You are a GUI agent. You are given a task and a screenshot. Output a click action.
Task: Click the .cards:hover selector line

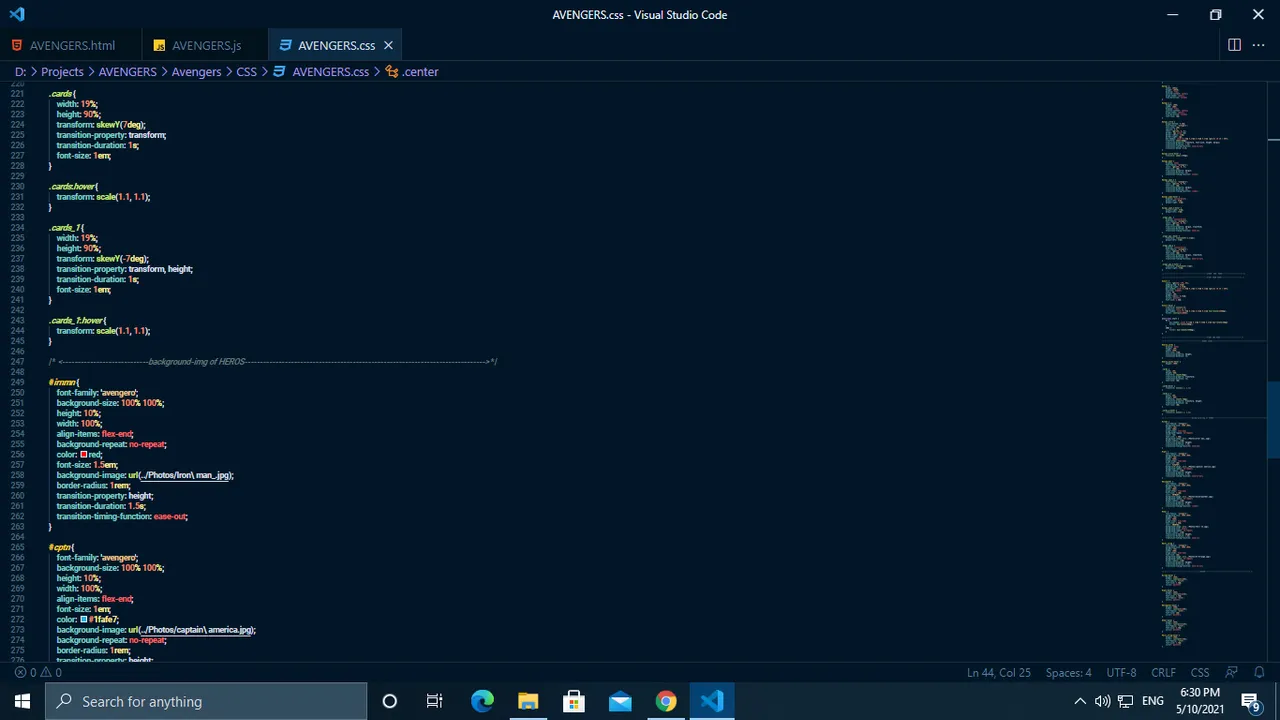[73, 186]
